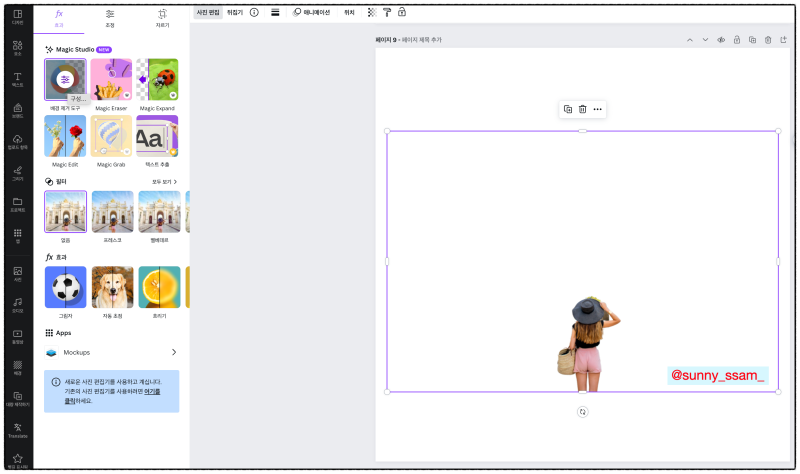
Task: Open the Mockups app
Action: [111, 352]
